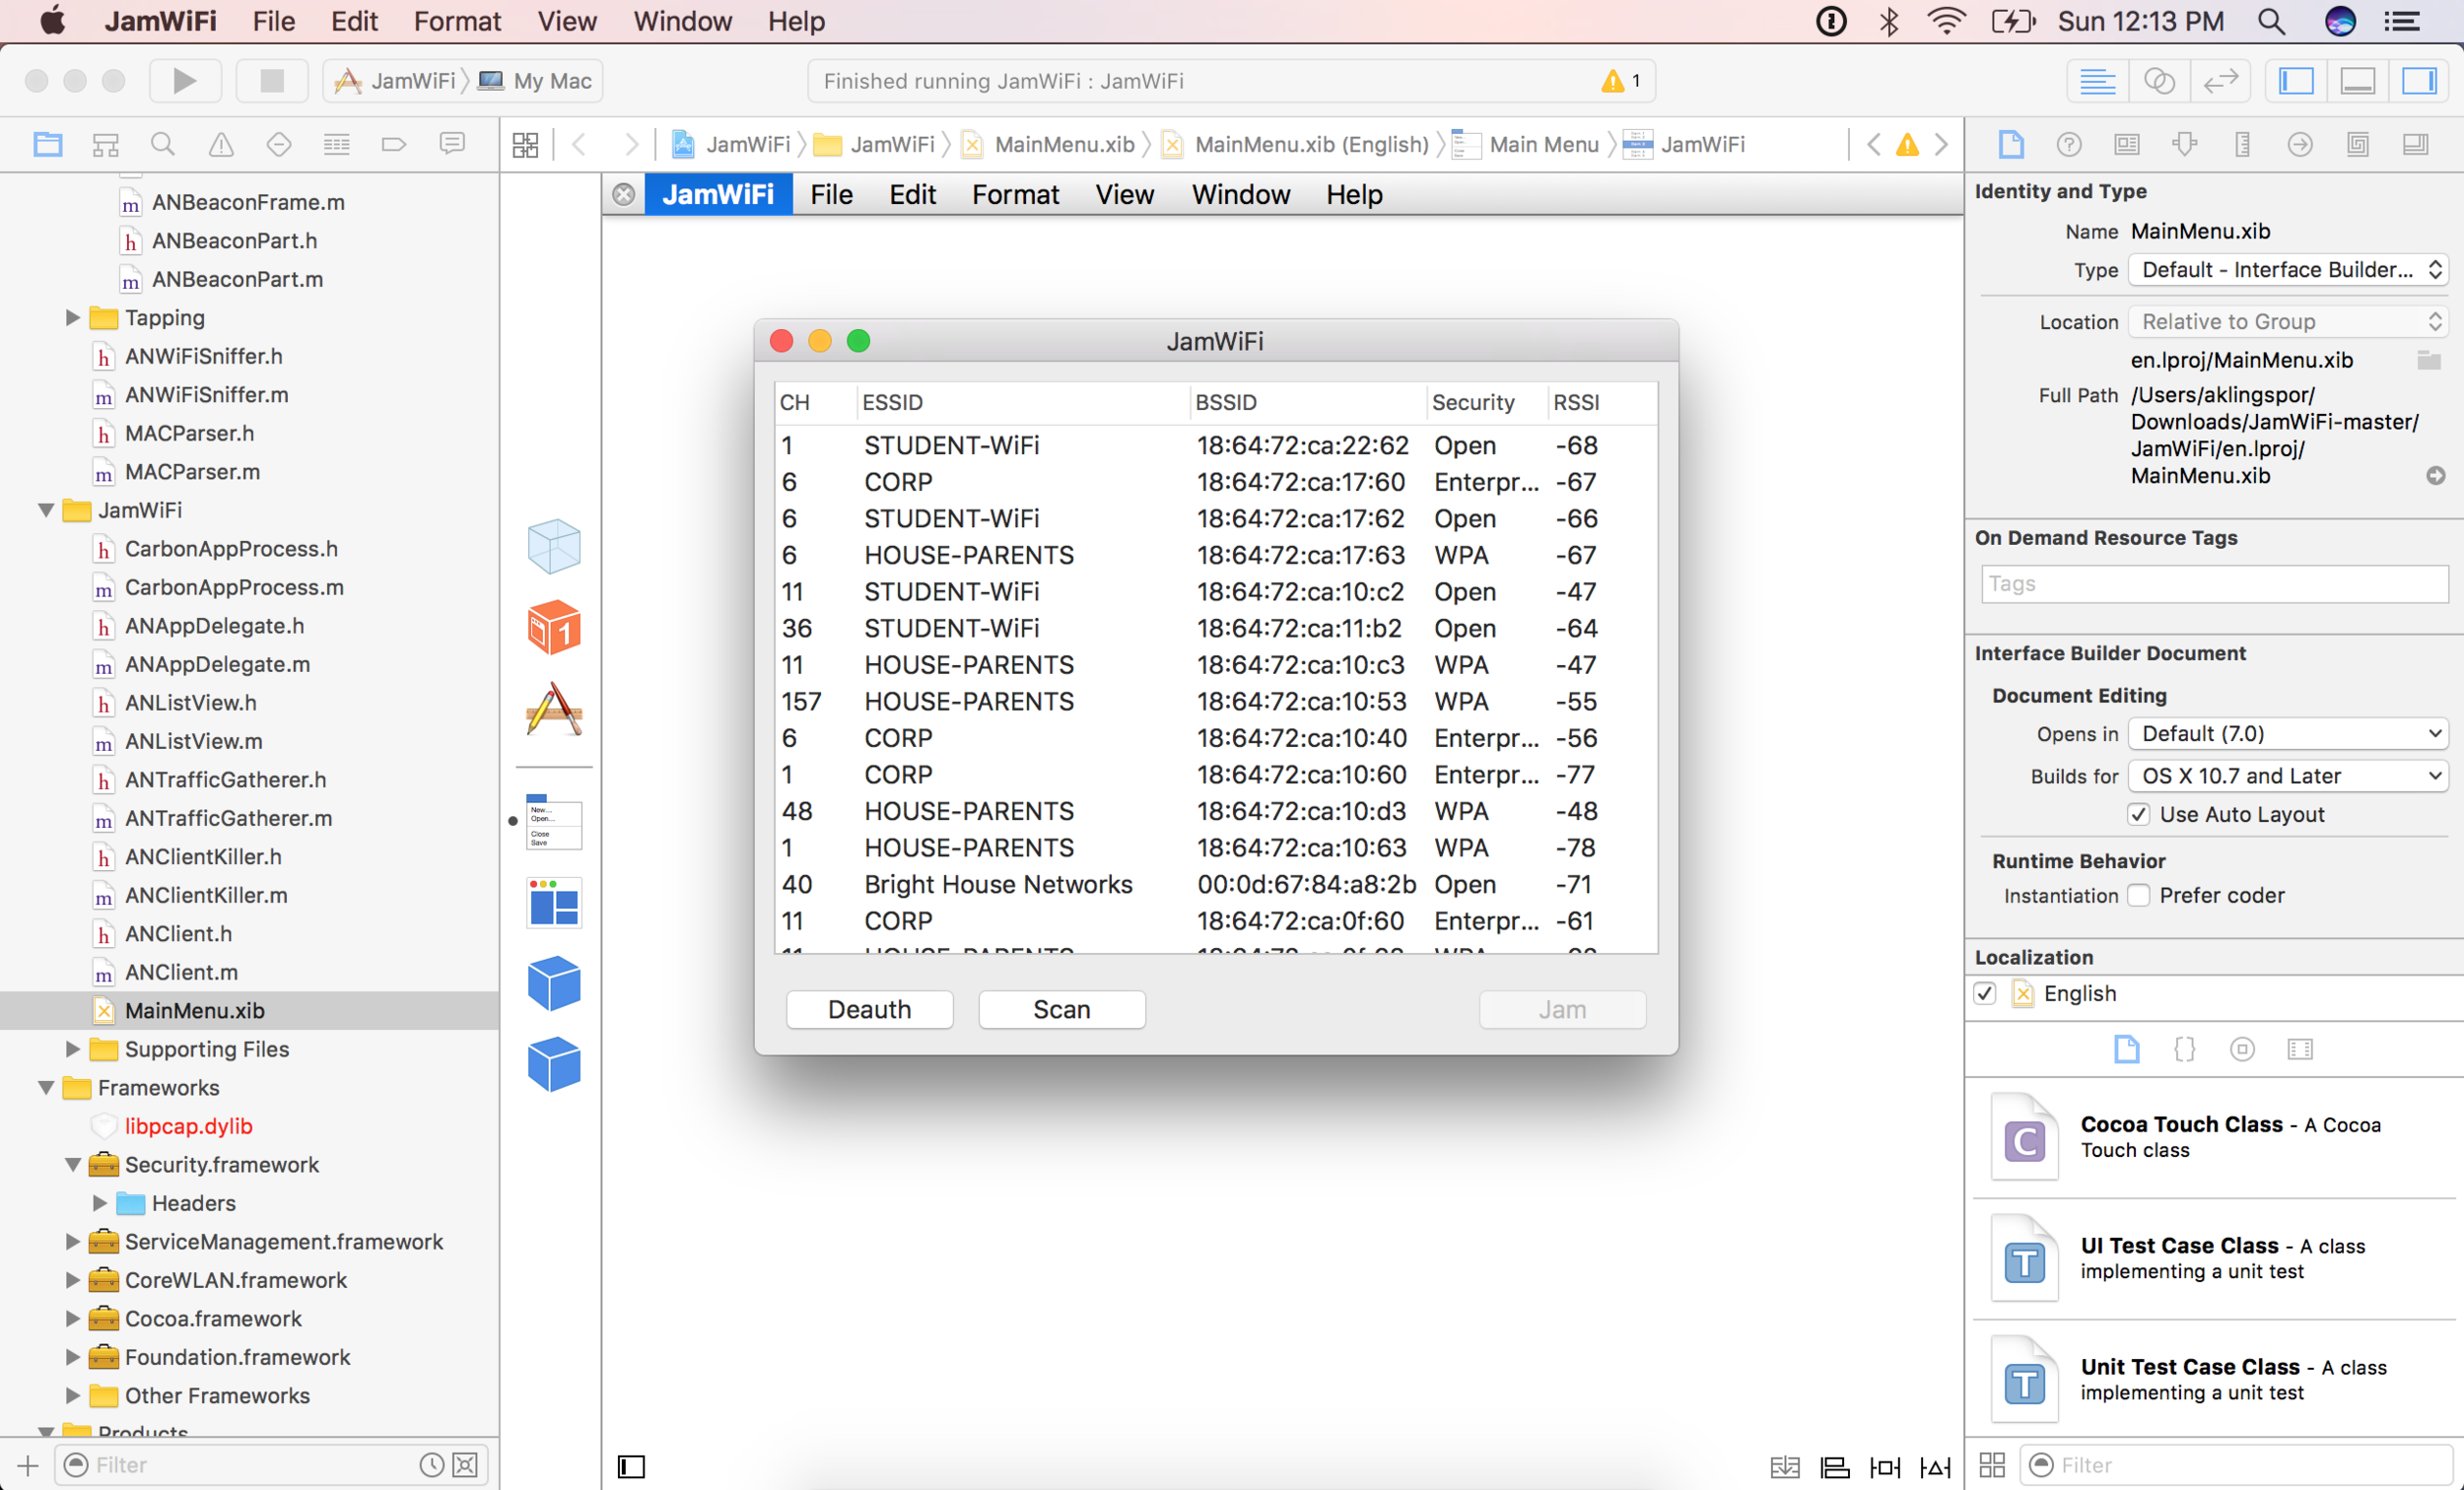Screen dimensions: 2464x1490
Task: Open the Debug navigator icon
Action: pos(337,145)
